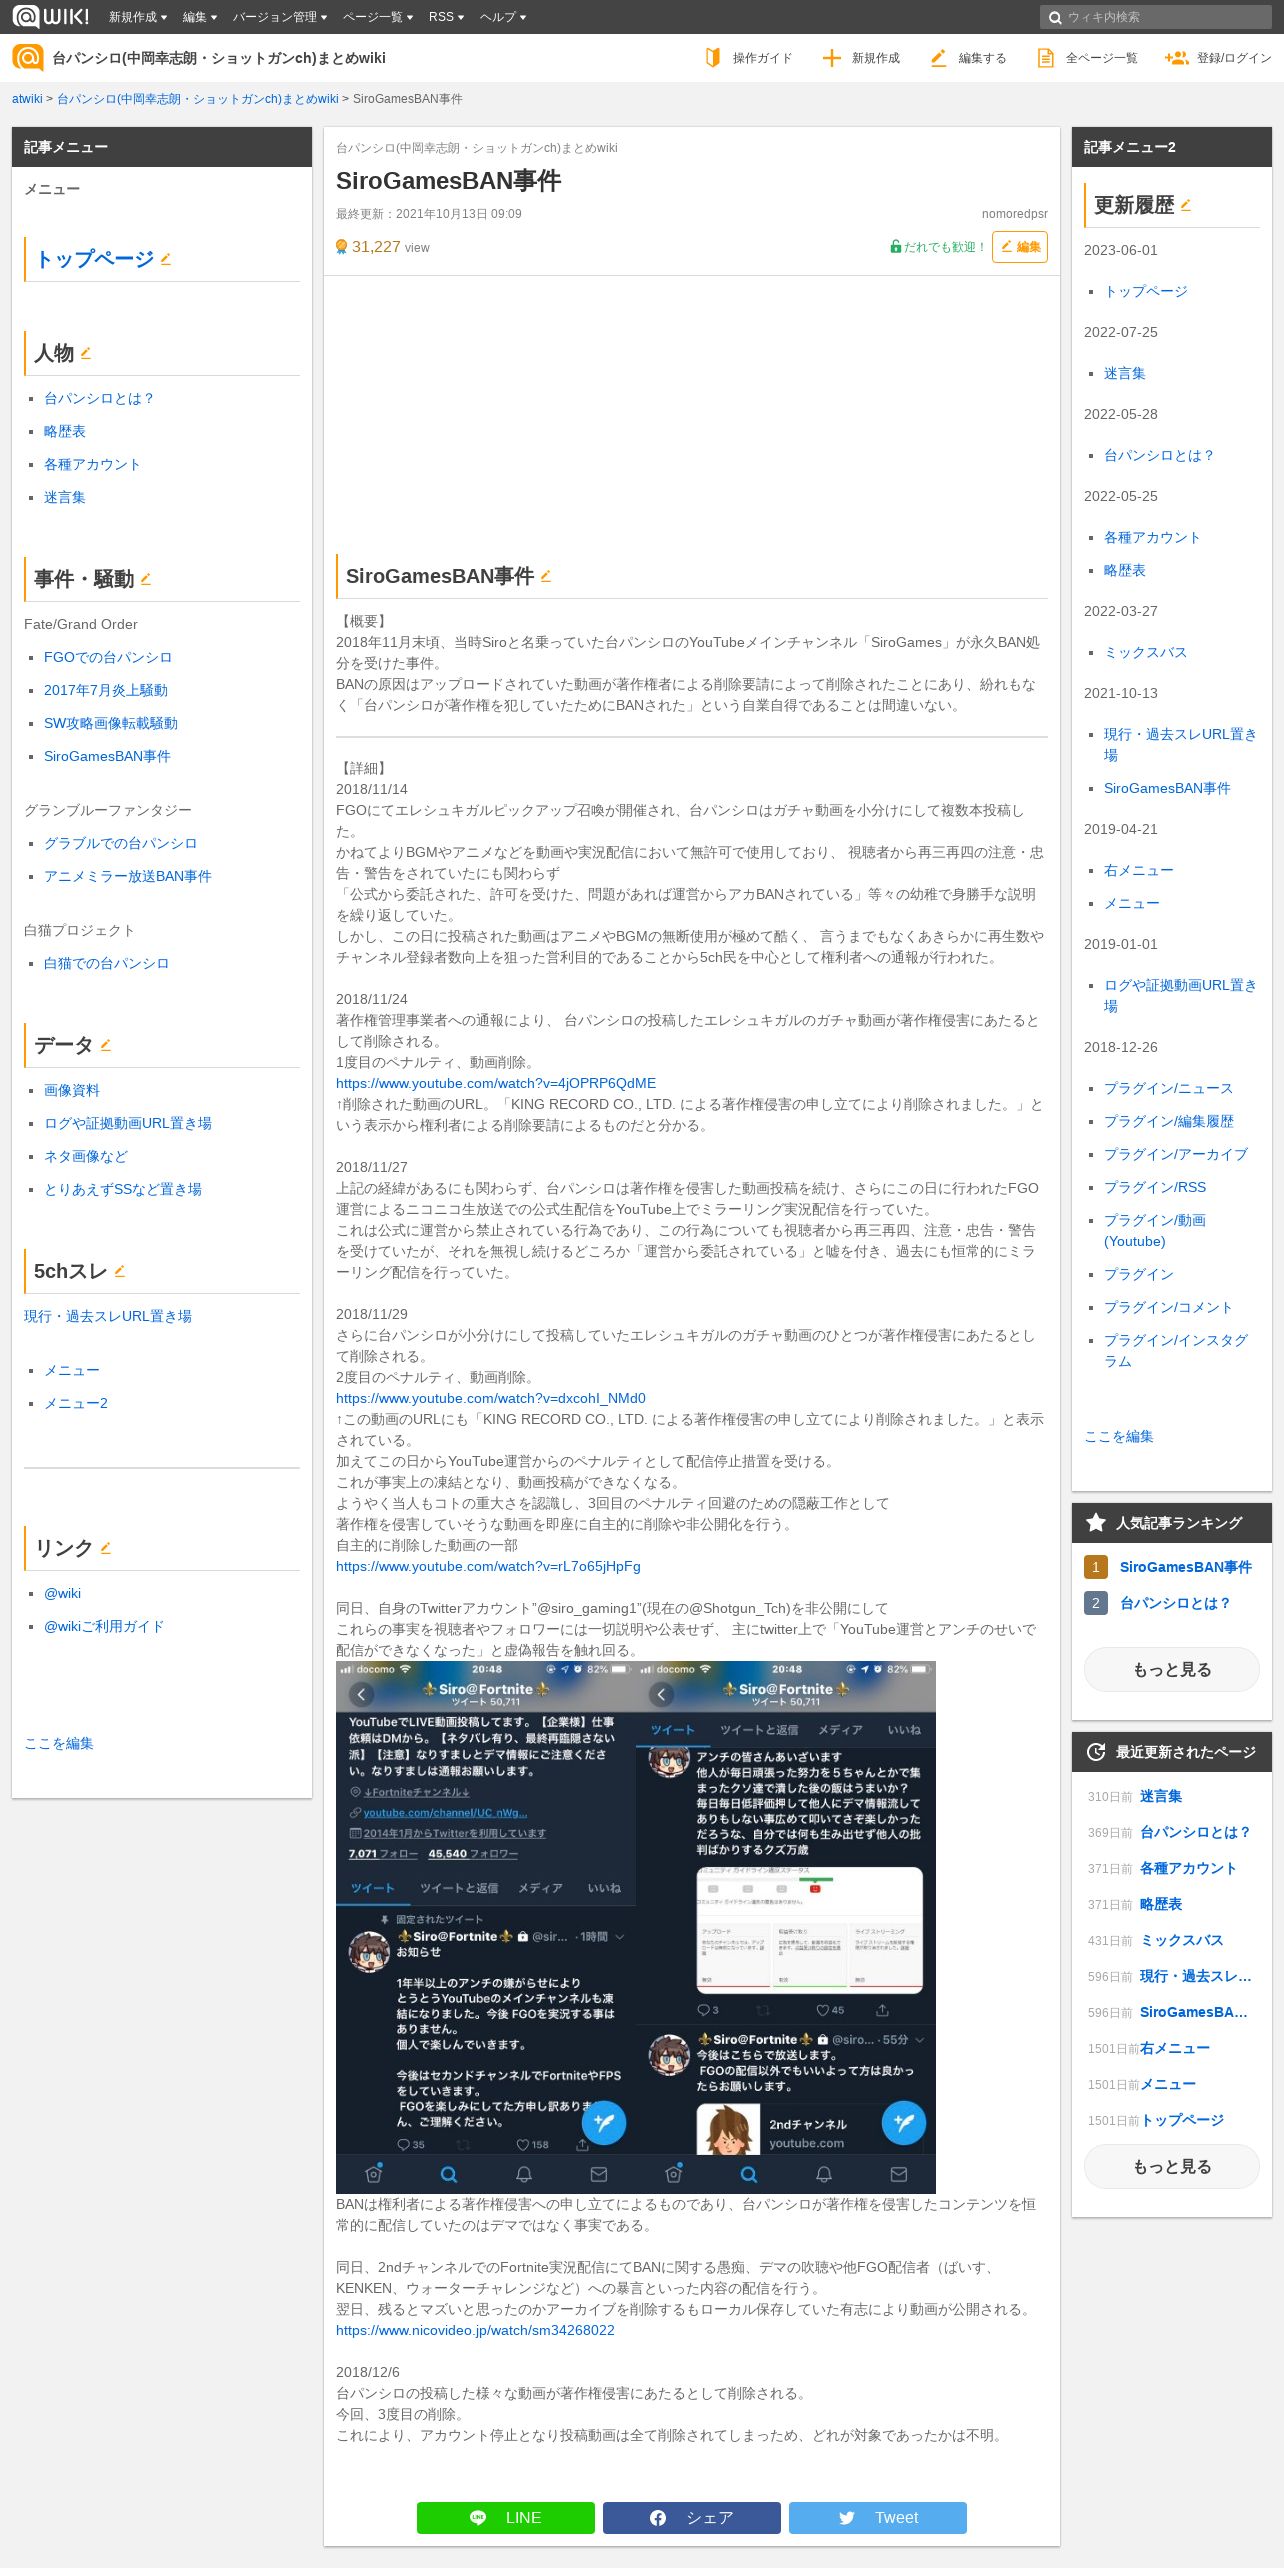The width and height of the screenshot is (1284, 2568).
Task: Open the RSS dropdown menu
Action: tap(446, 17)
